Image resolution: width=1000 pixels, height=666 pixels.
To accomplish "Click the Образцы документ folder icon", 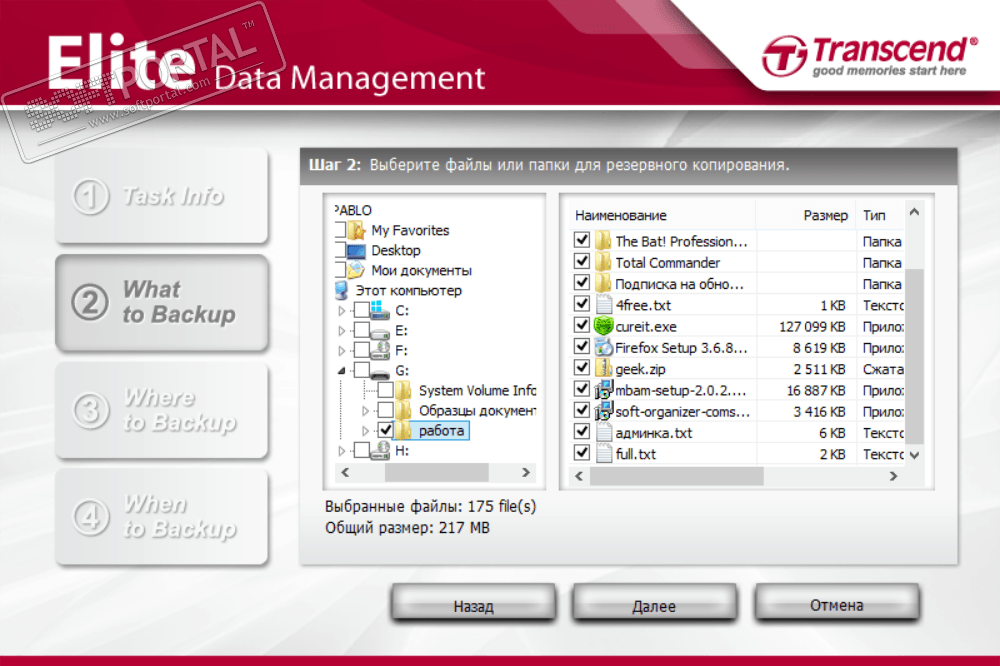I will (x=403, y=410).
